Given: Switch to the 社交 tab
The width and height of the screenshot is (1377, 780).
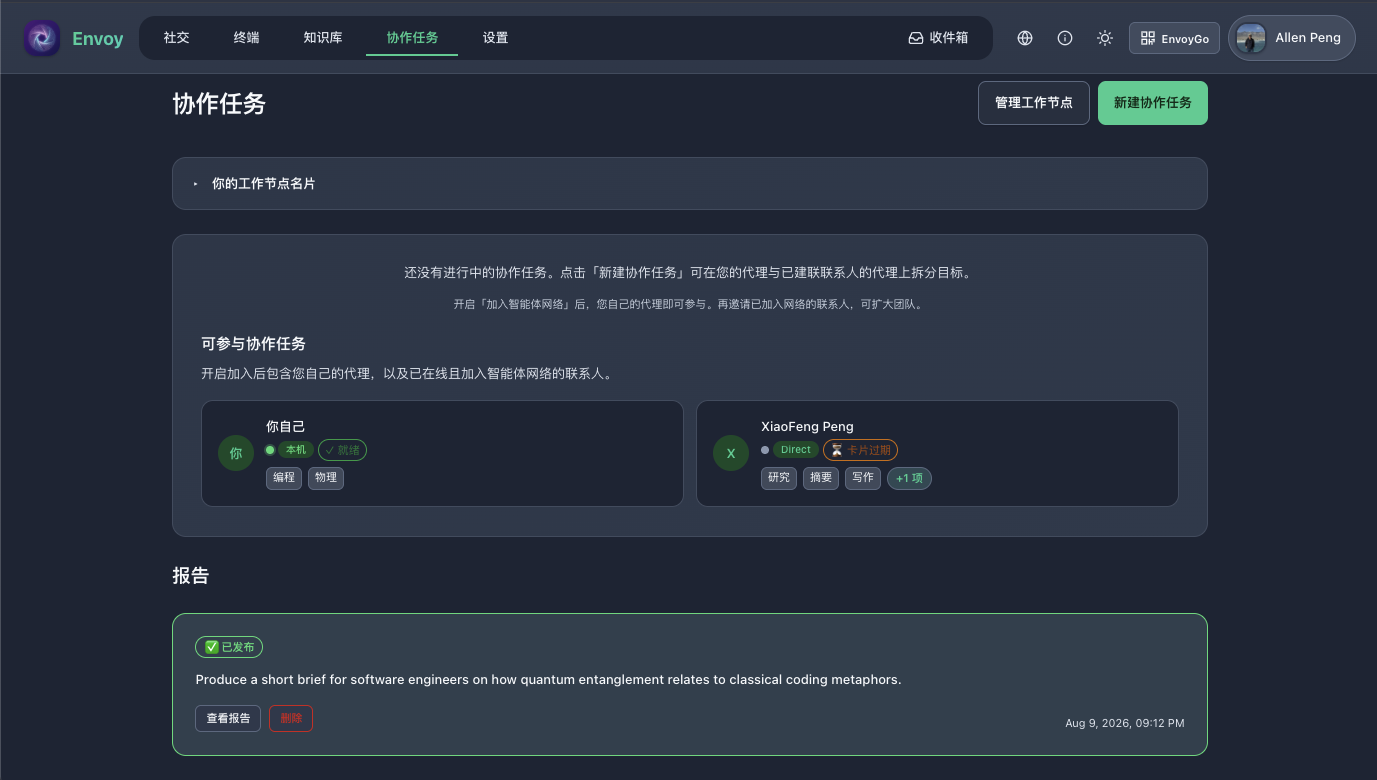Looking at the screenshot, I should click(x=176, y=38).
